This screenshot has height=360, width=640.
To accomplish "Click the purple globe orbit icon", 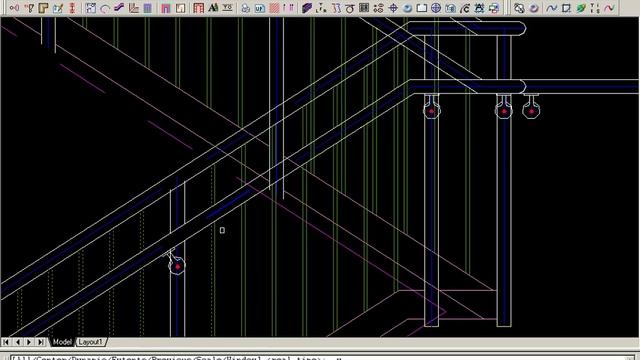I will 436,8.
